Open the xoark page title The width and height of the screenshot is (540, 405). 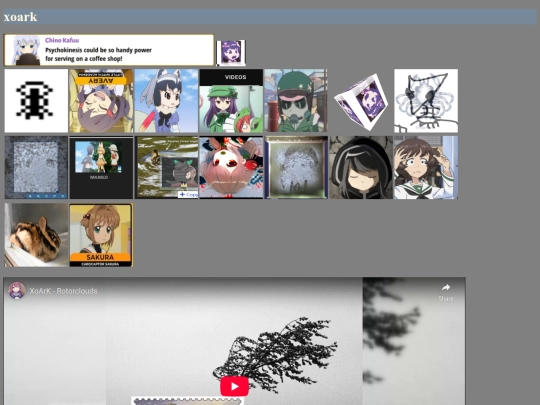(20, 17)
